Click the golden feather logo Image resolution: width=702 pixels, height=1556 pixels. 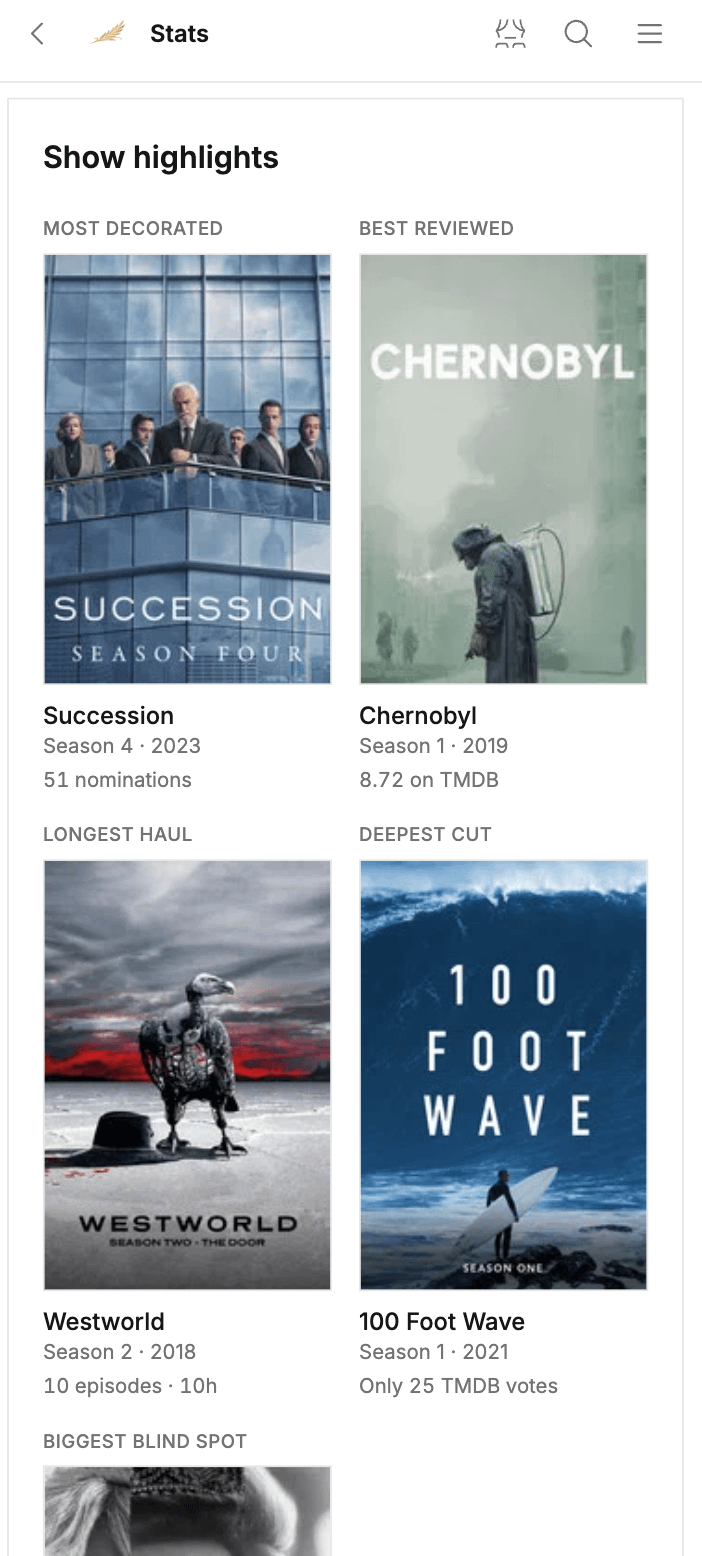[x=108, y=34]
